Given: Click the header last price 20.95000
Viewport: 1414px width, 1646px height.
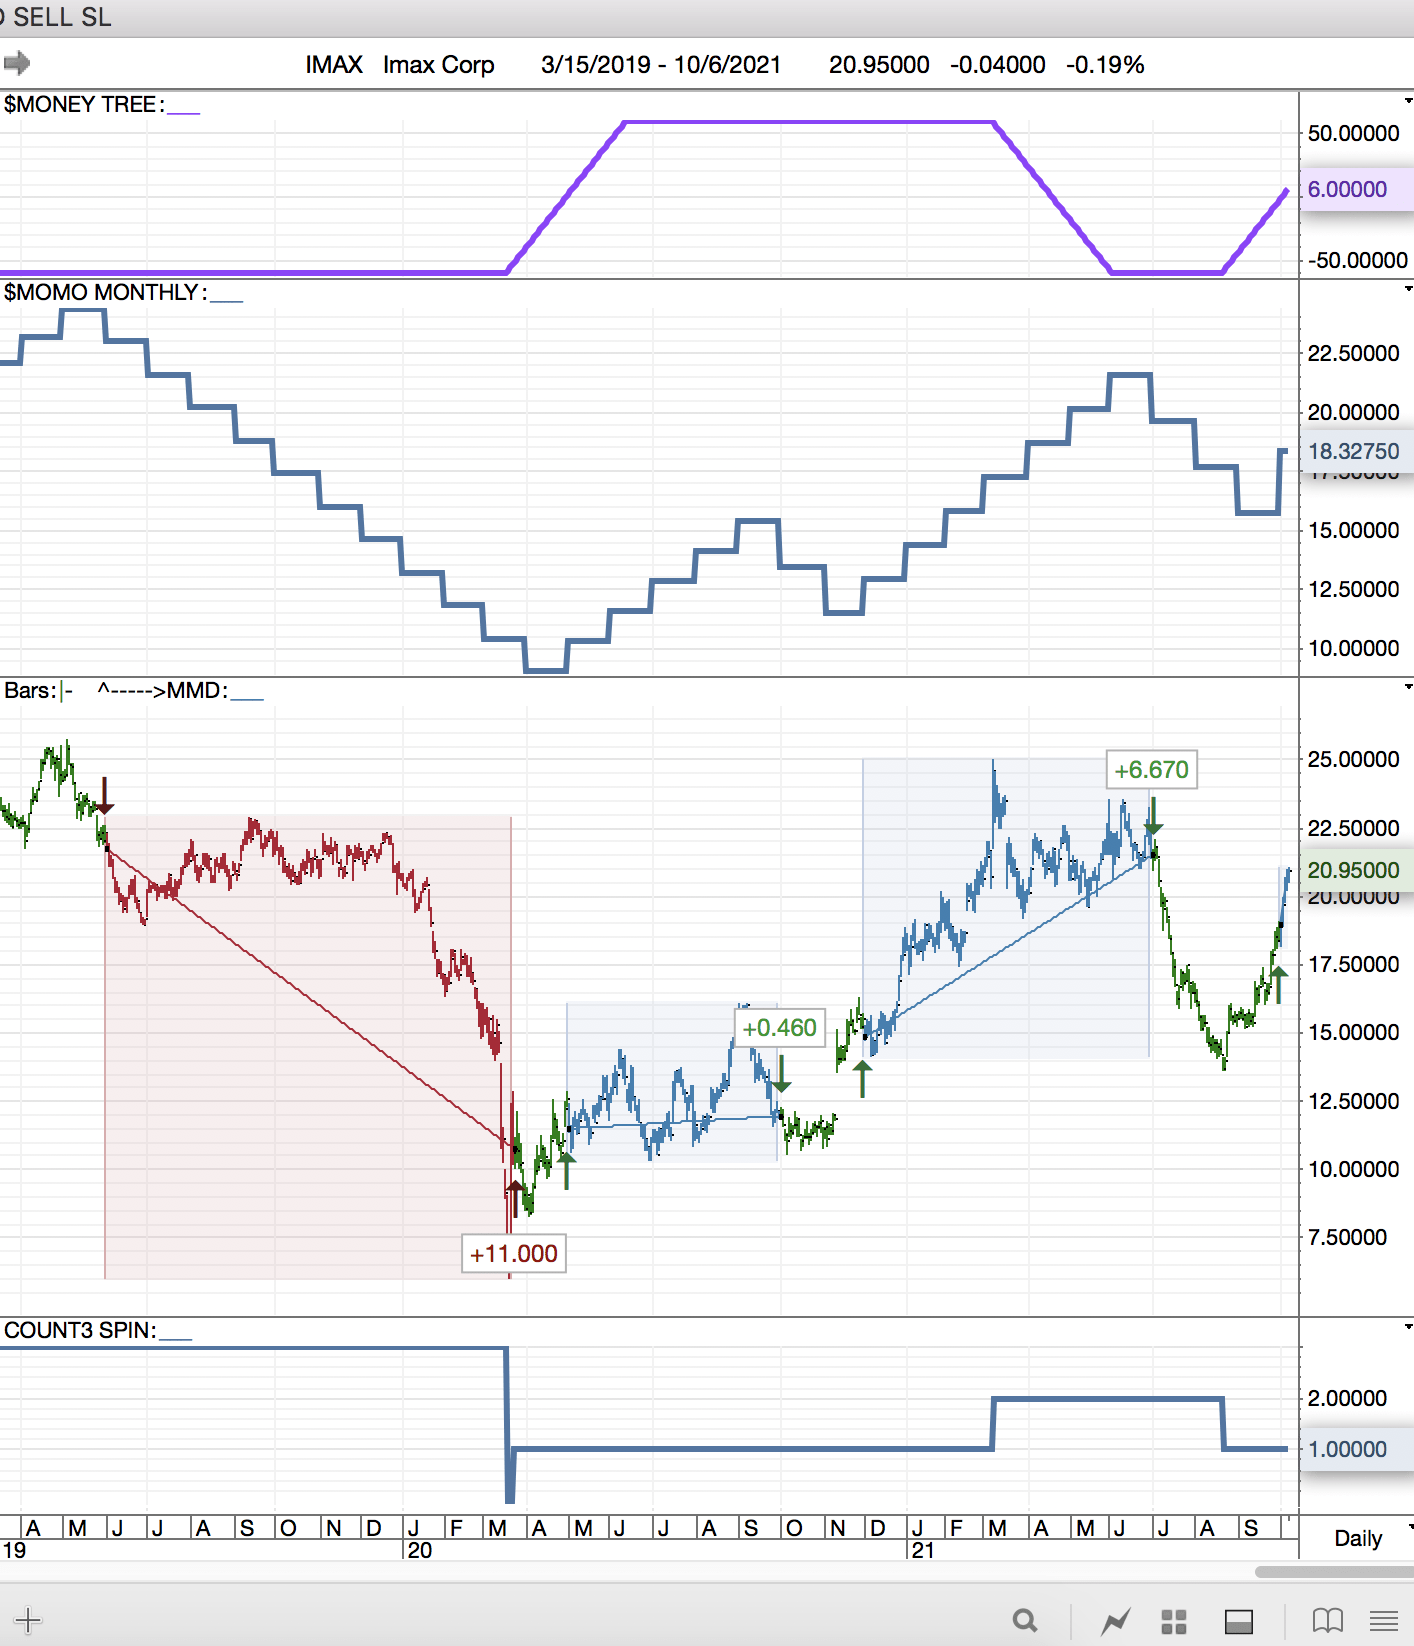Looking at the screenshot, I should point(879,64).
